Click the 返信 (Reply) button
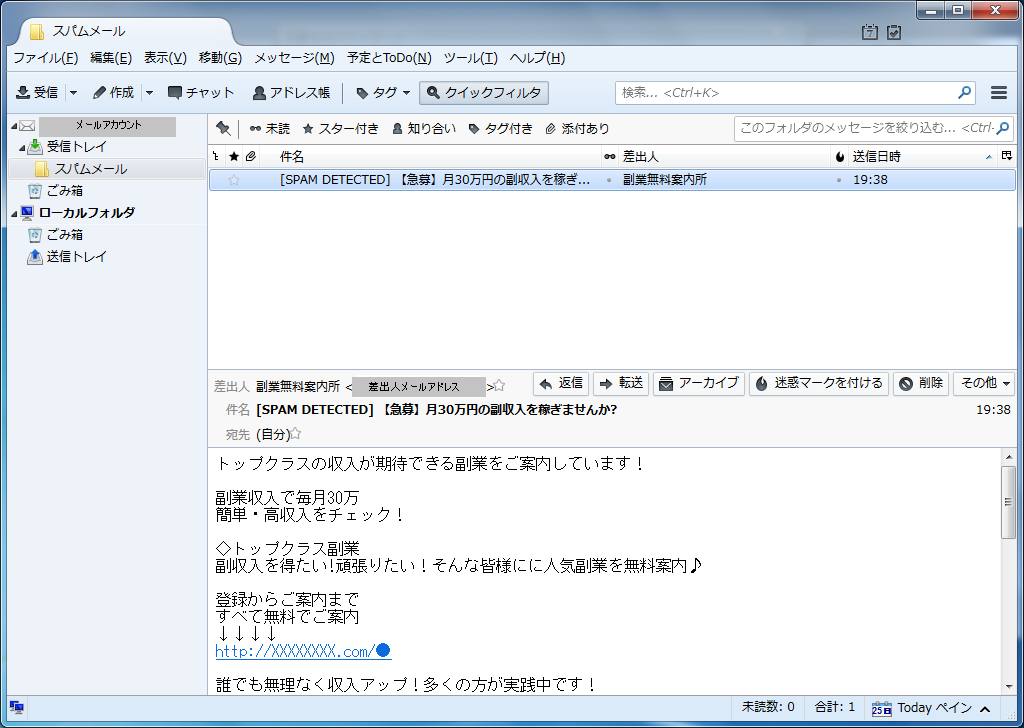 pyautogui.click(x=561, y=384)
